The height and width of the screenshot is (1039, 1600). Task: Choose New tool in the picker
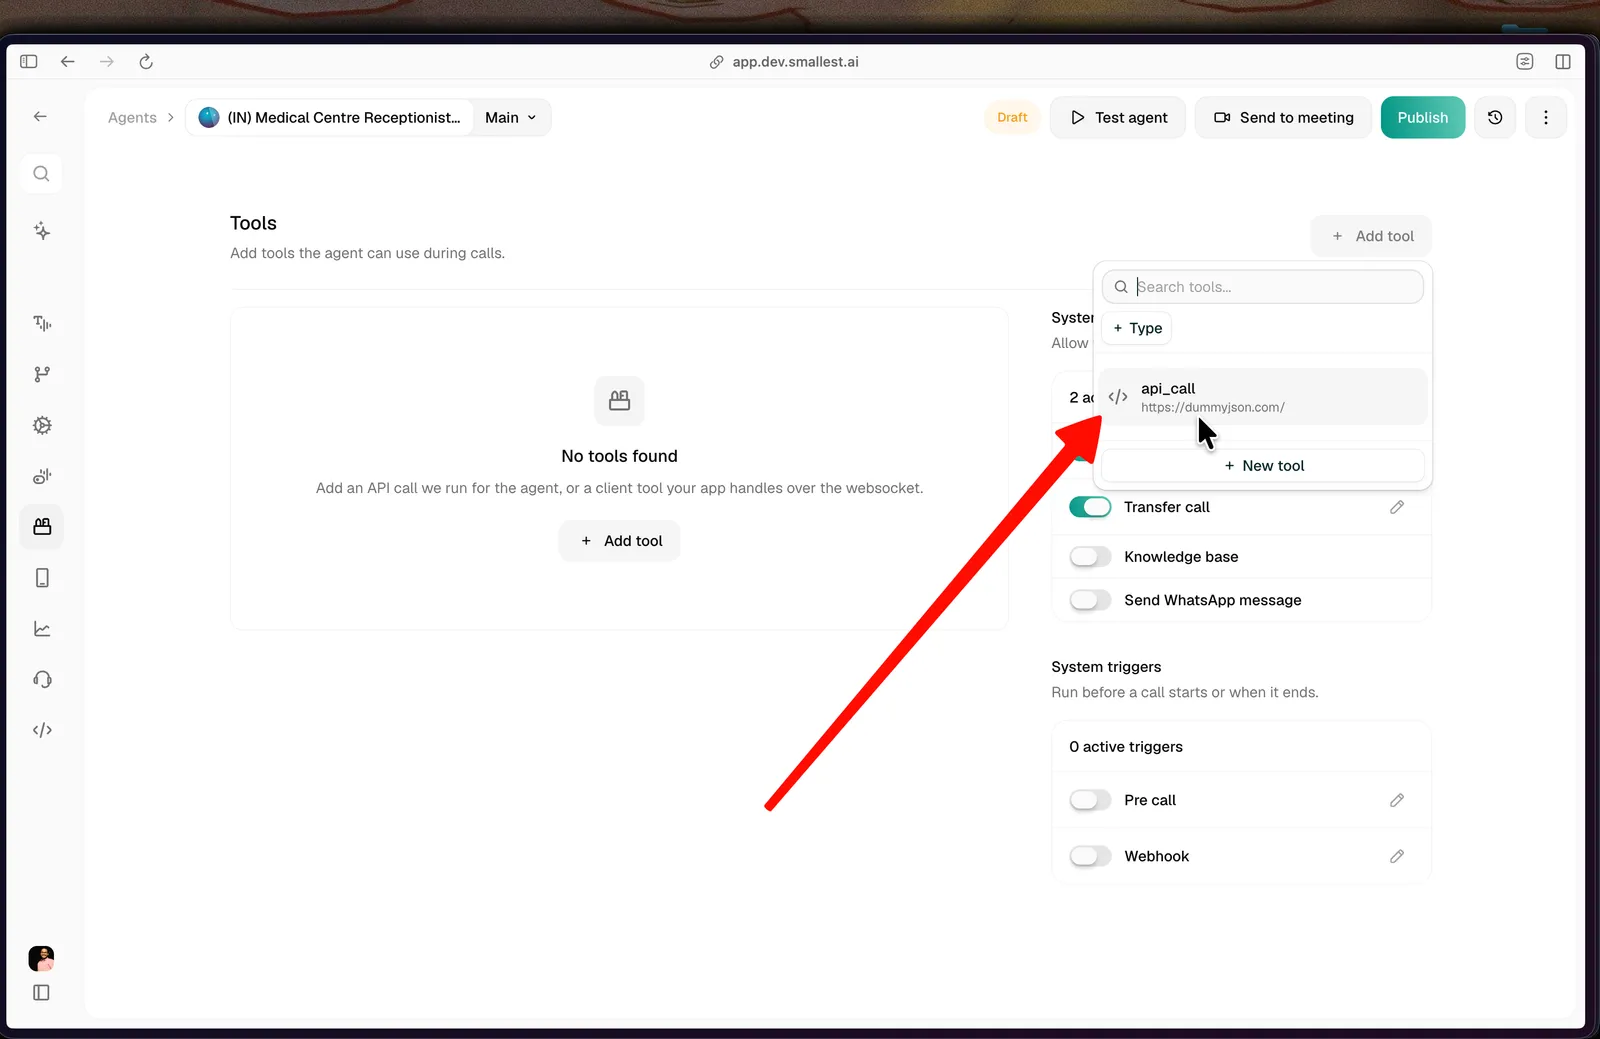(1263, 466)
